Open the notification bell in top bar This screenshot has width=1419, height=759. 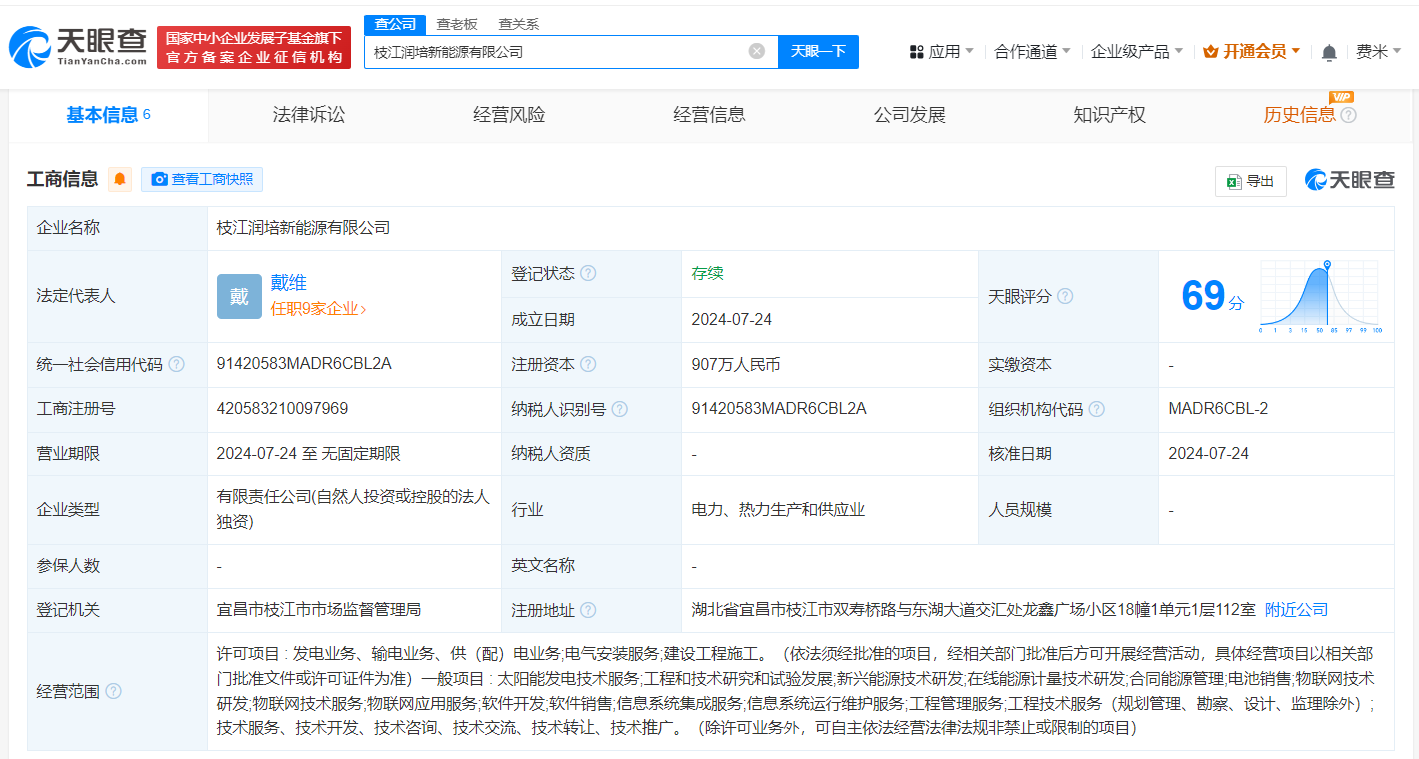pyautogui.click(x=1330, y=51)
